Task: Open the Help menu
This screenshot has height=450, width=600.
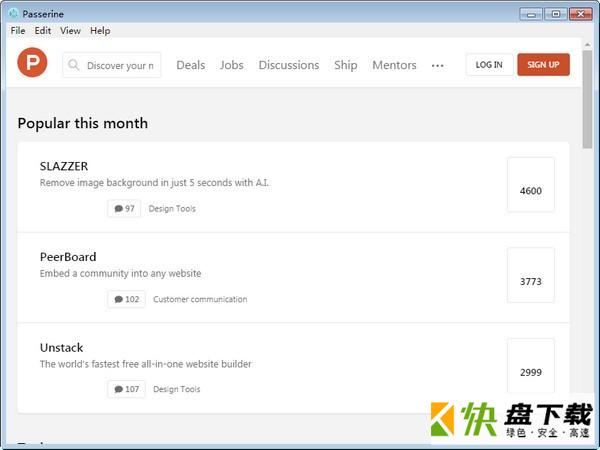Action: (100, 31)
